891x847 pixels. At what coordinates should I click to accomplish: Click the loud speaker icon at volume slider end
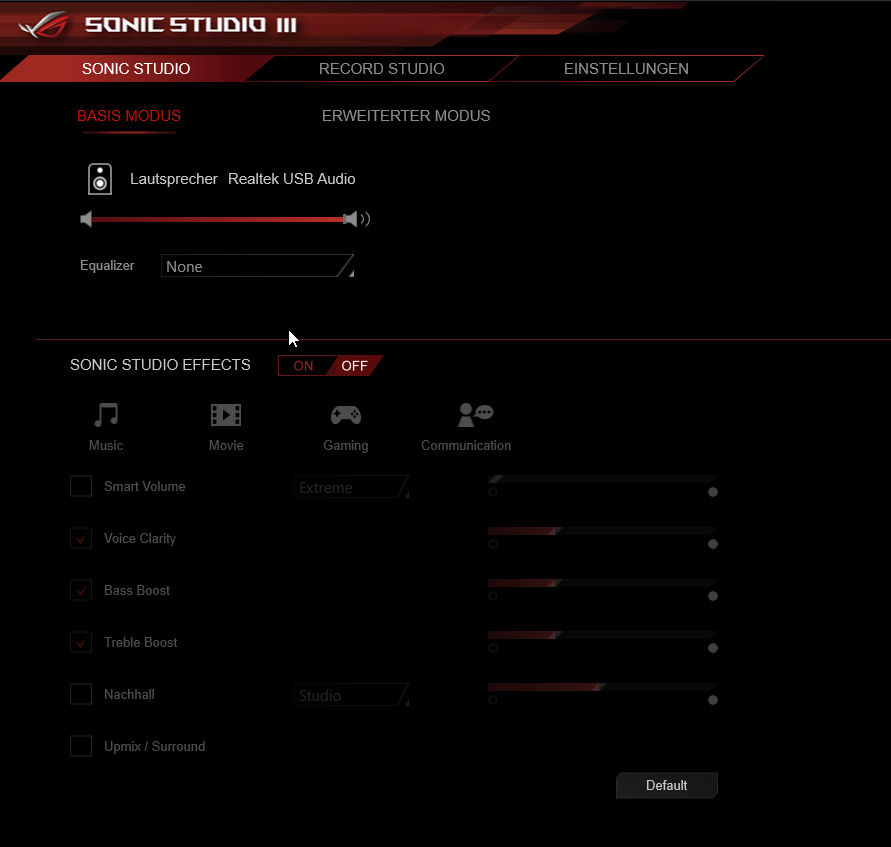(x=357, y=219)
